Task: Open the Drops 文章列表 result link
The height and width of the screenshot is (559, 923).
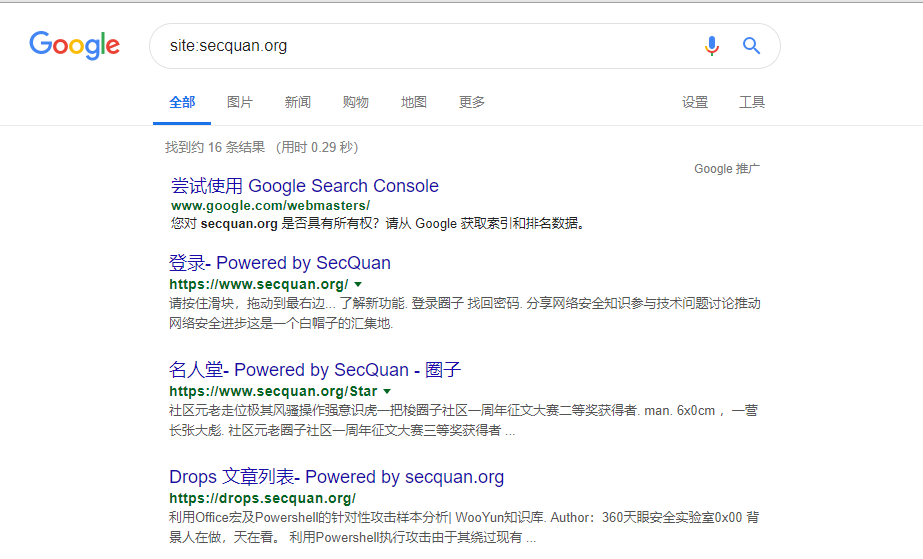Action: (x=336, y=477)
